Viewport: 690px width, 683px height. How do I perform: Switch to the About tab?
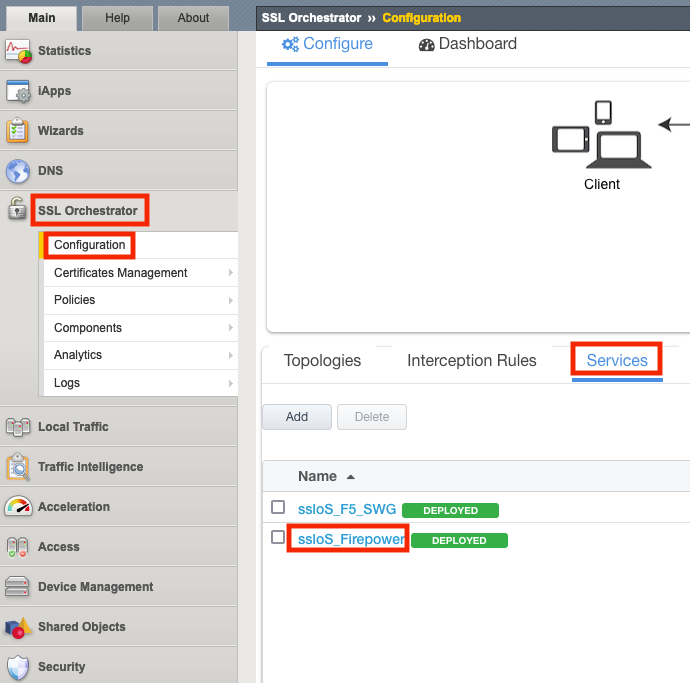coord(193,18)
